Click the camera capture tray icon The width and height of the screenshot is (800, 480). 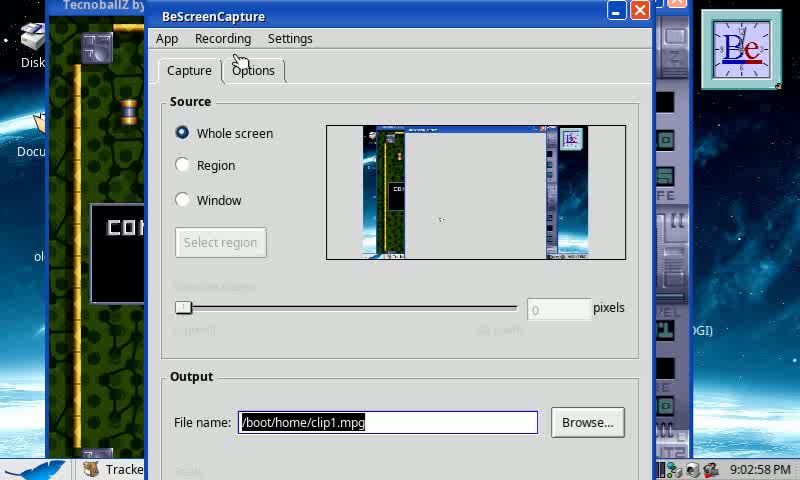coord(711,469)
